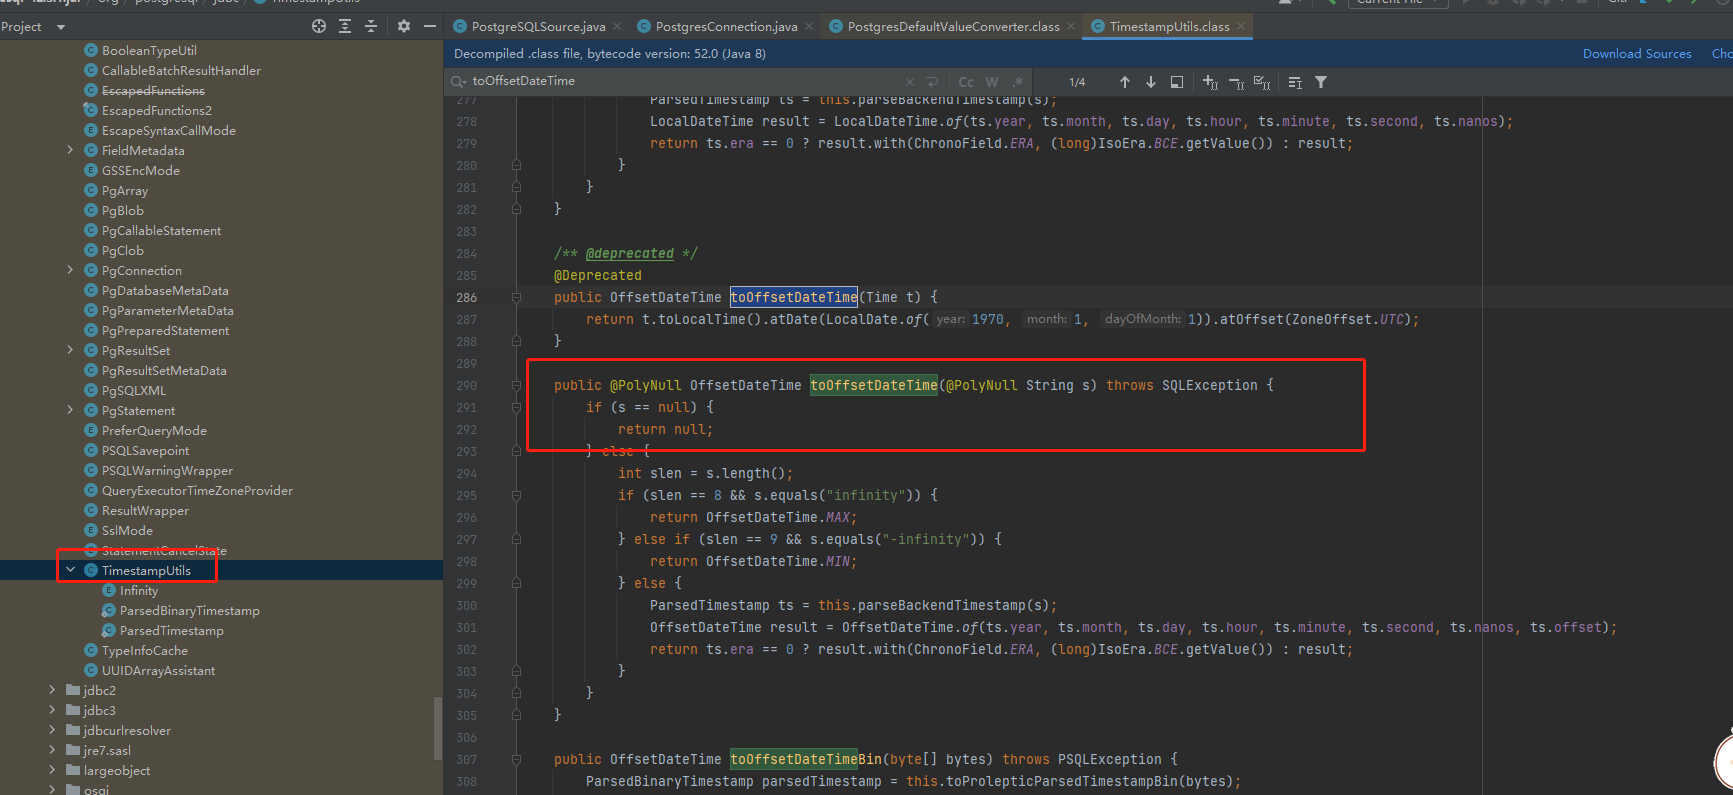Go to next search occurrence
Screen dimensions: 1733x795
(x=1151, y=82)
